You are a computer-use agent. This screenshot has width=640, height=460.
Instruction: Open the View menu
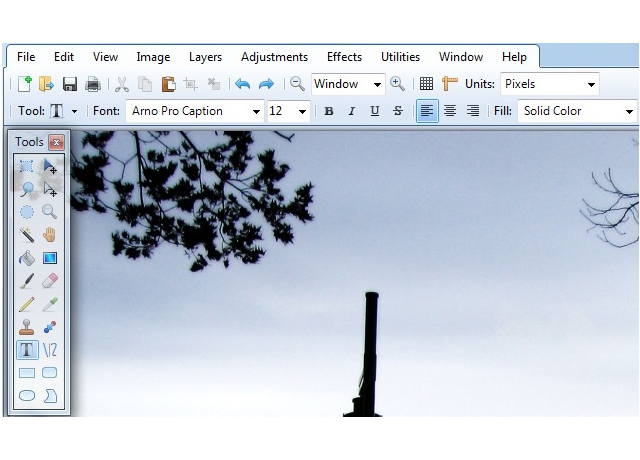tap(105, 57)
